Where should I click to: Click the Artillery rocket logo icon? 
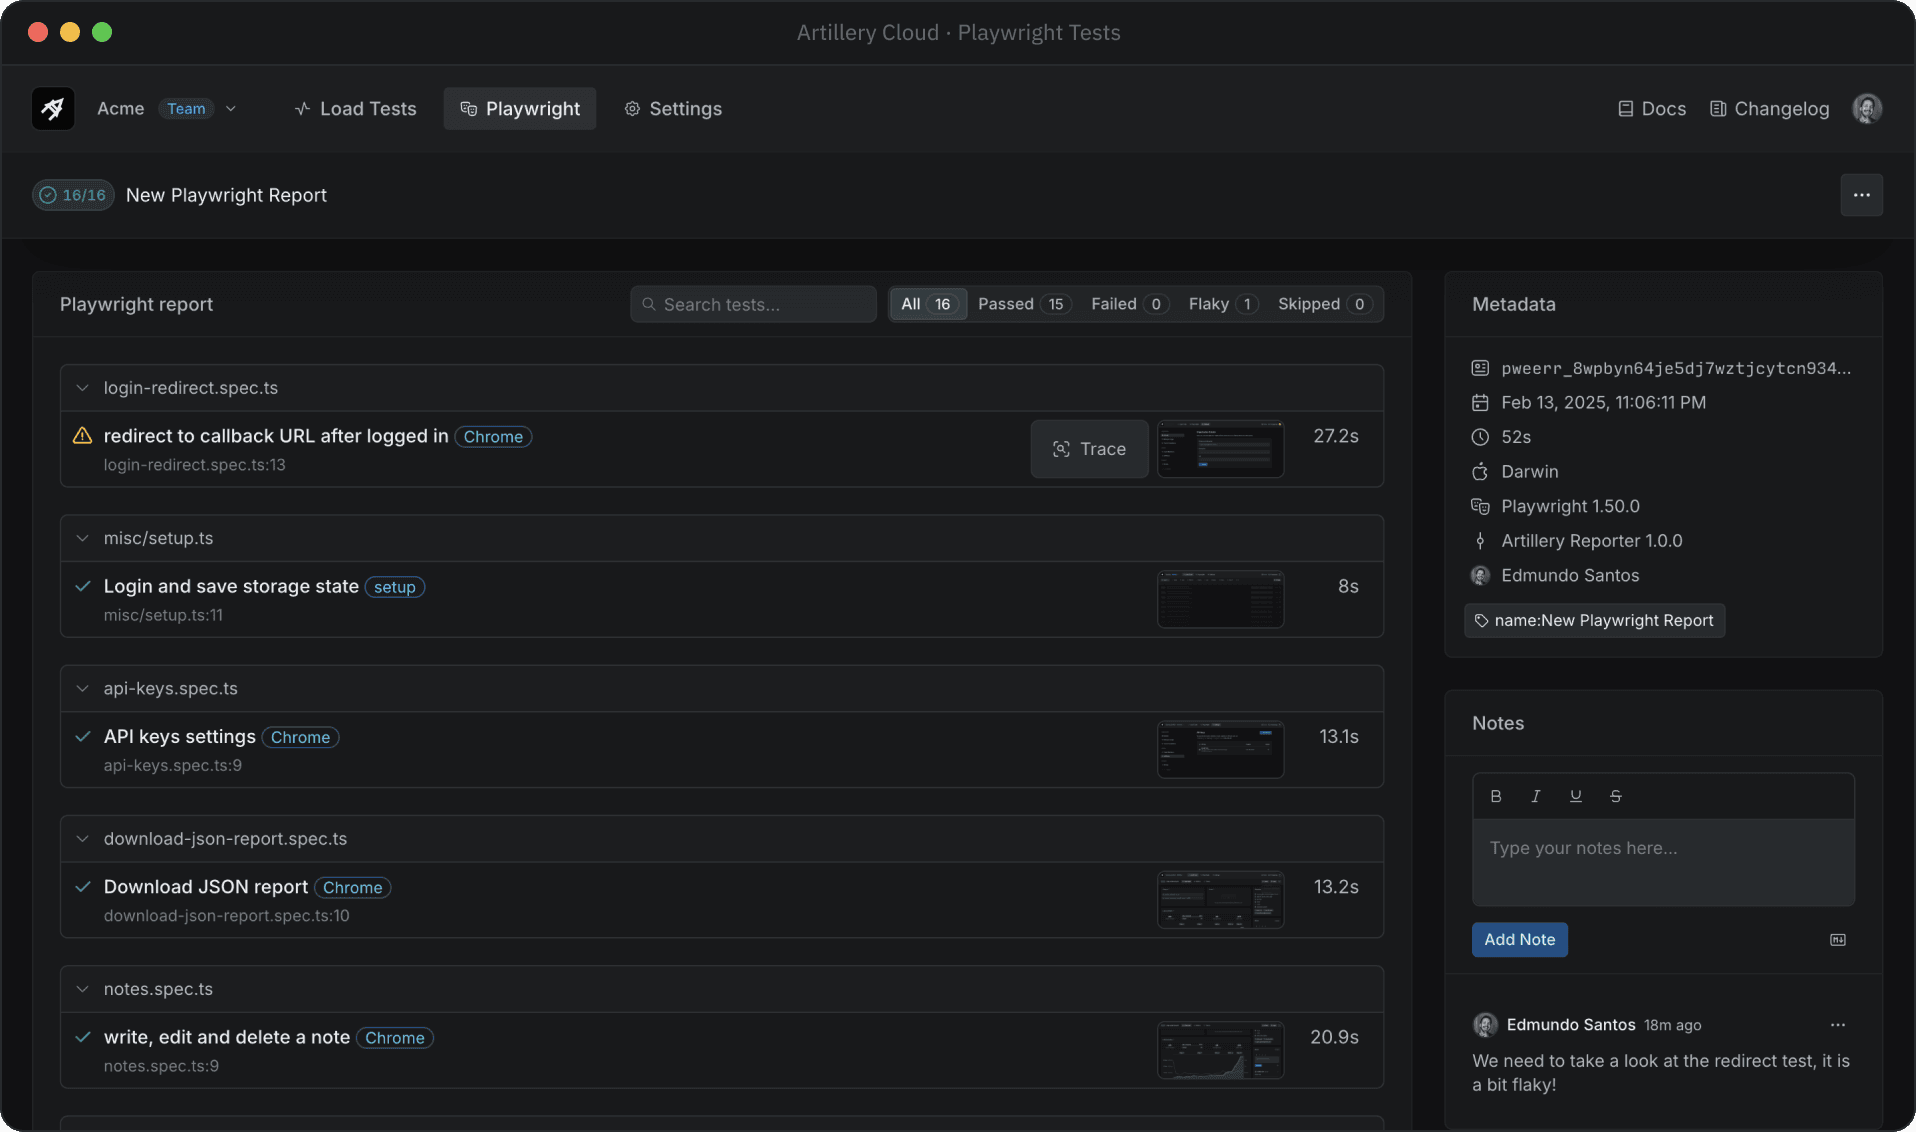click(x=52, y=108)
